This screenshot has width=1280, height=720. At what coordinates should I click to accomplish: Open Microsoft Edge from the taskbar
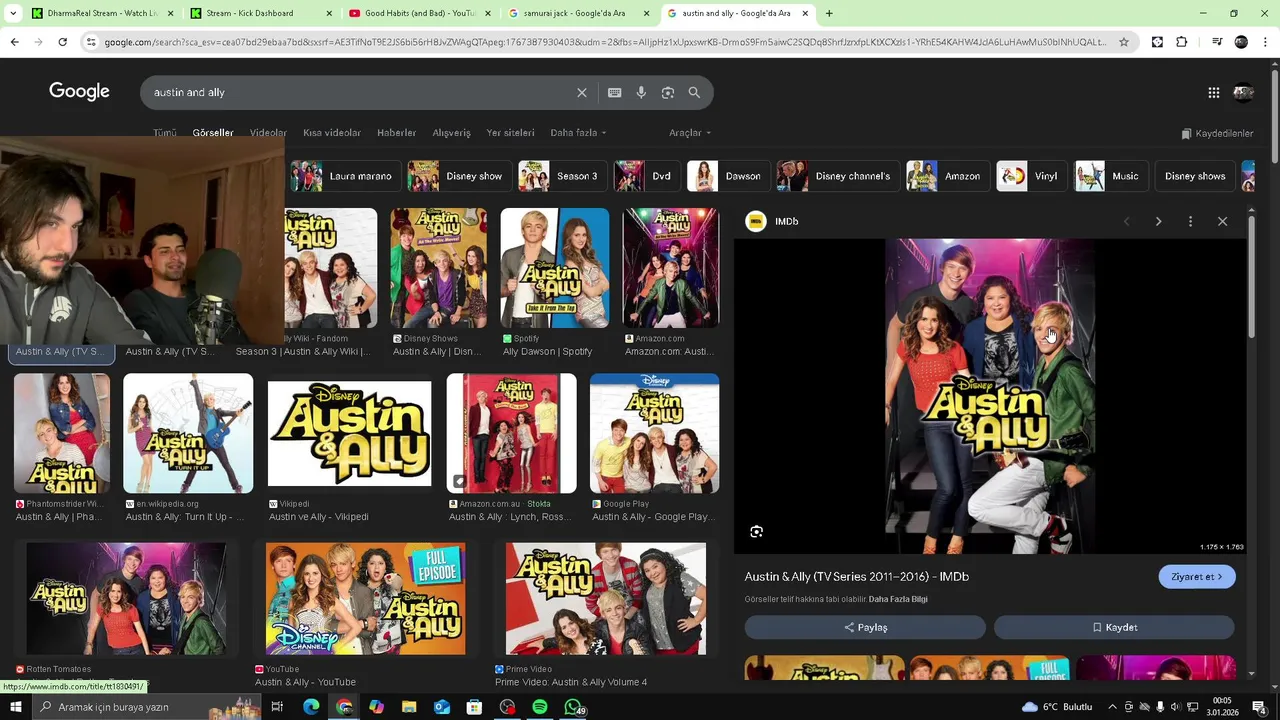311,707
